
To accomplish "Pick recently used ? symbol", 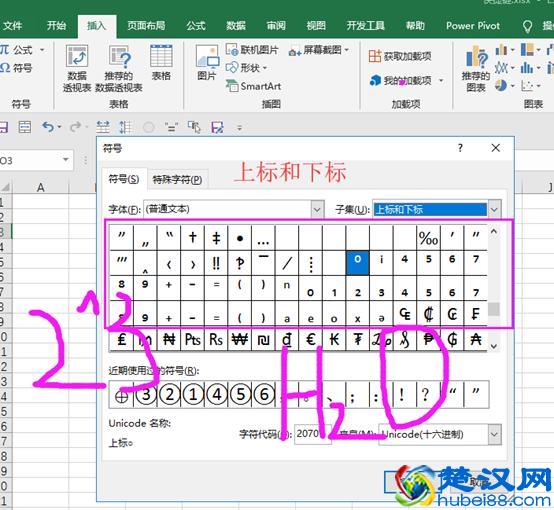I will [x=425, y=394].
